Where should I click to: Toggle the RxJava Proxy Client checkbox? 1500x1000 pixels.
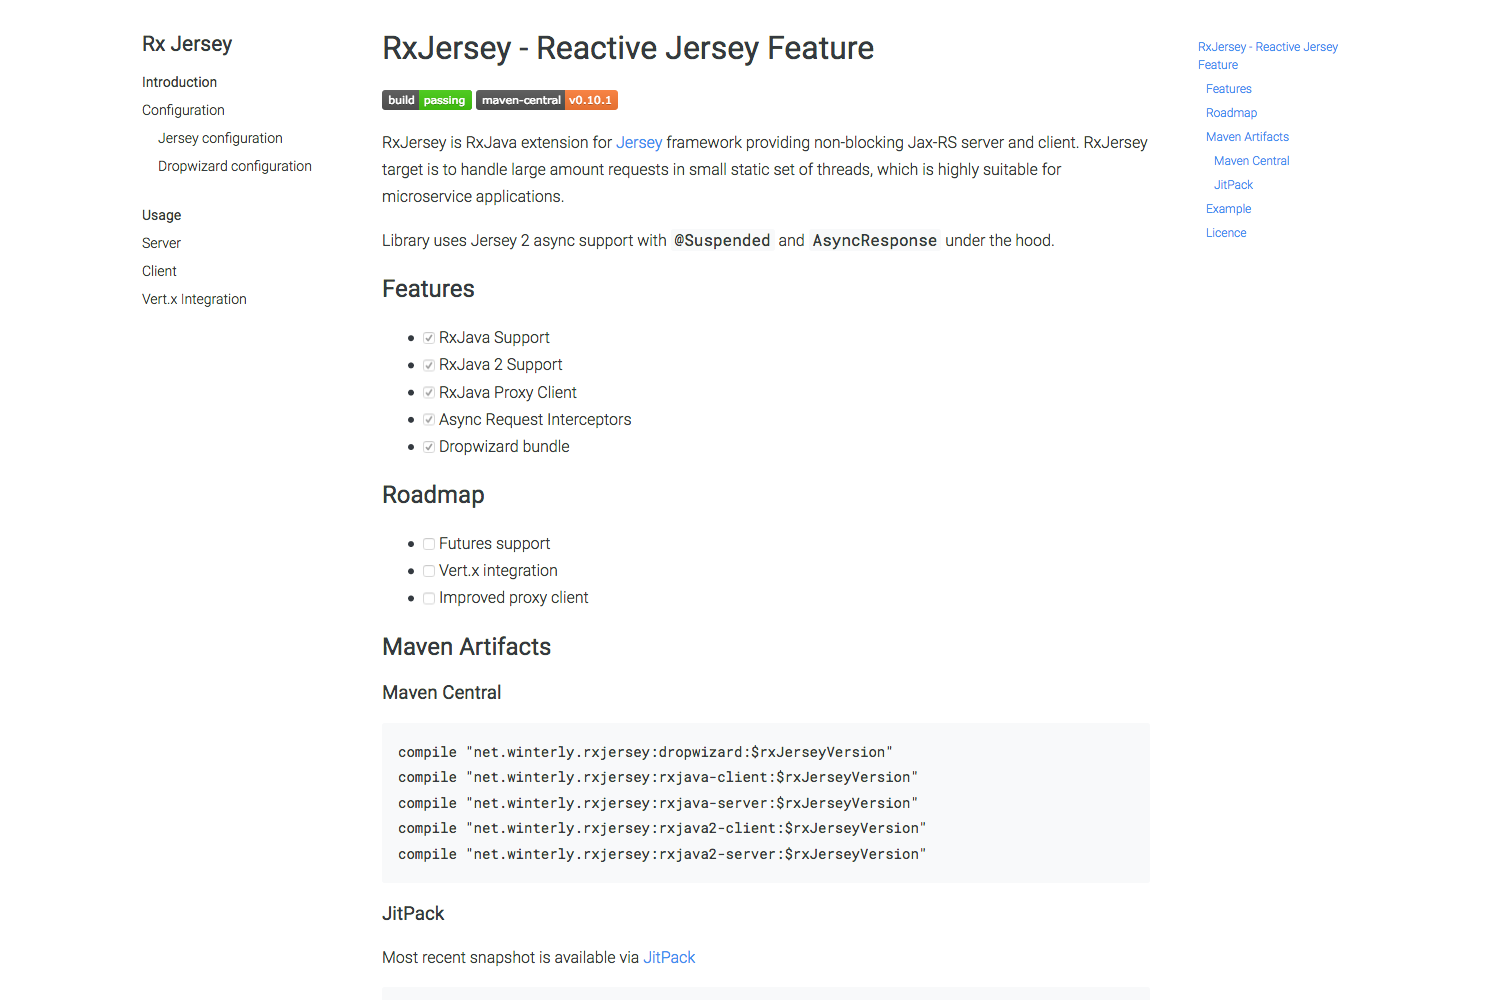428,393
